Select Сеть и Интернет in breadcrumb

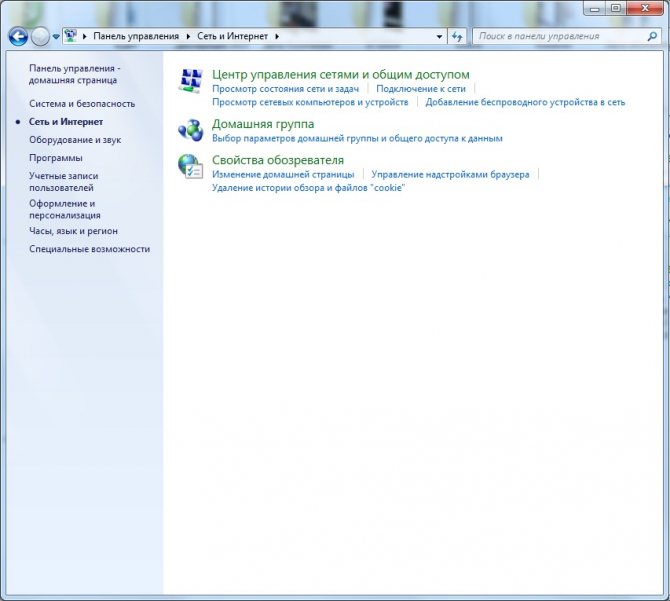tap(232, 36)
